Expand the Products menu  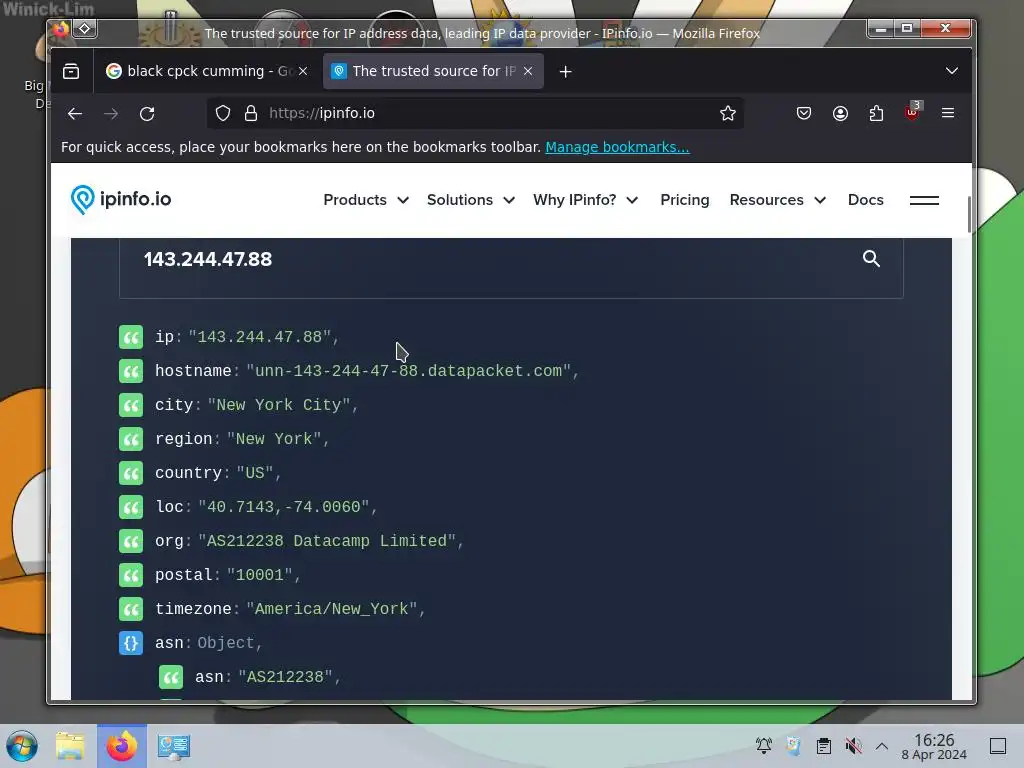click(366, 200)
